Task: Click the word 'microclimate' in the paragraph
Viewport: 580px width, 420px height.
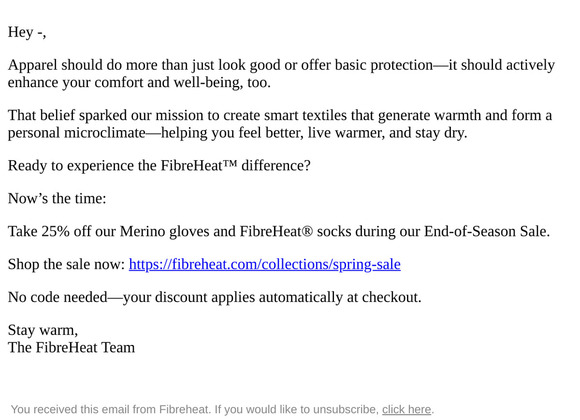Action: pos(105,132)
